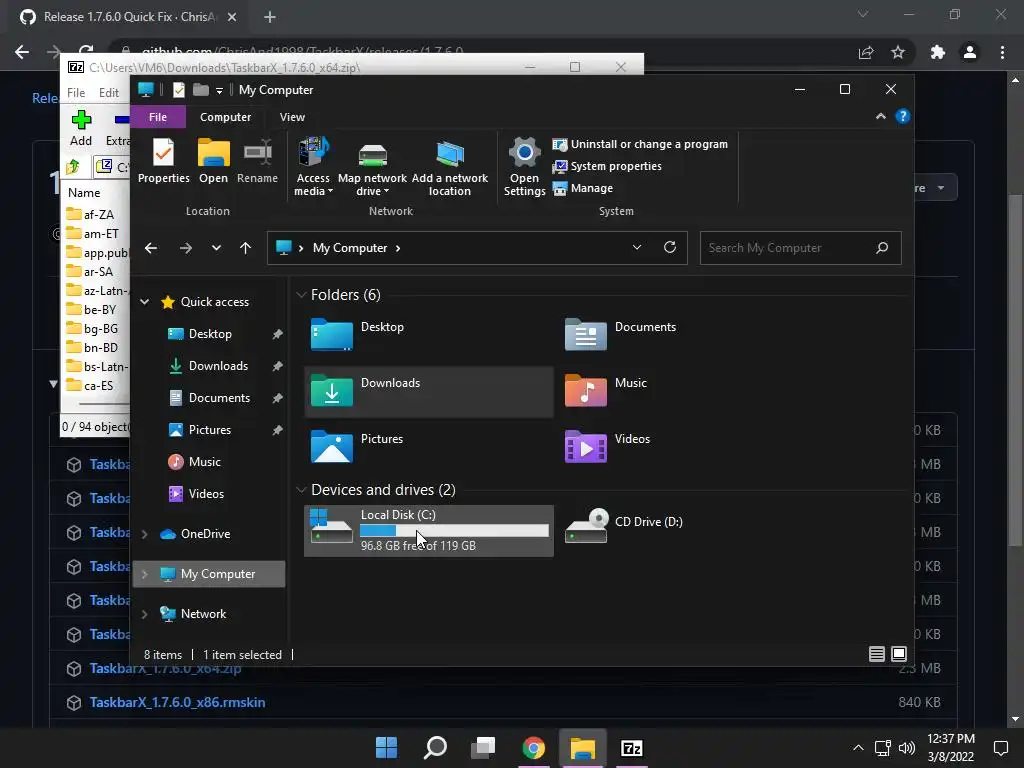Open System properties
The height and width of the screenshot is (768, 1024).
607,167
